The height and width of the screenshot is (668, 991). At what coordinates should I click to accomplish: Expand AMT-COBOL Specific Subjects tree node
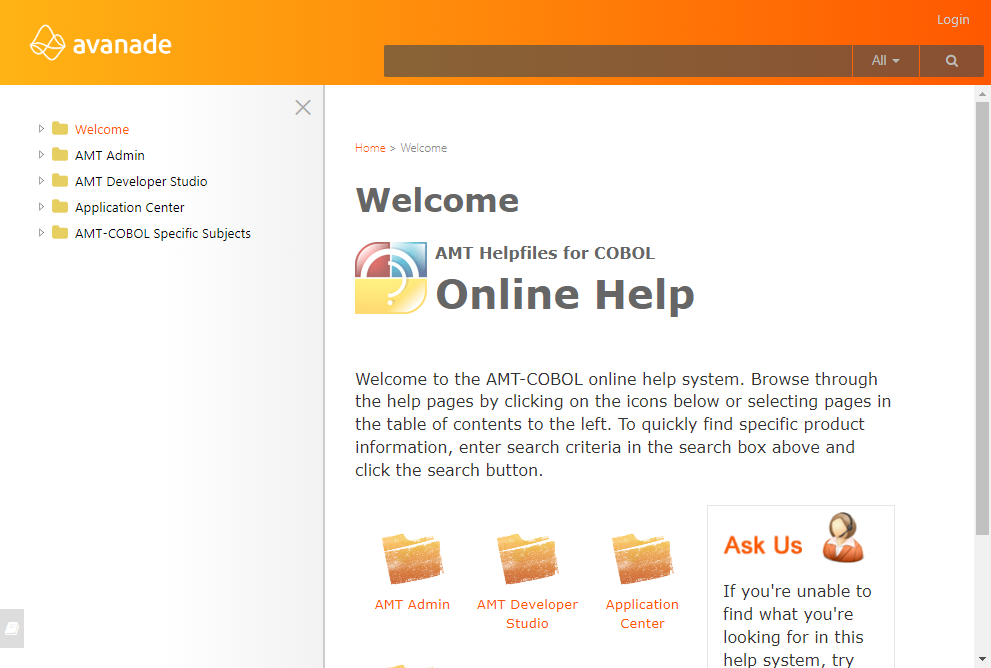[x=41, y=233]
